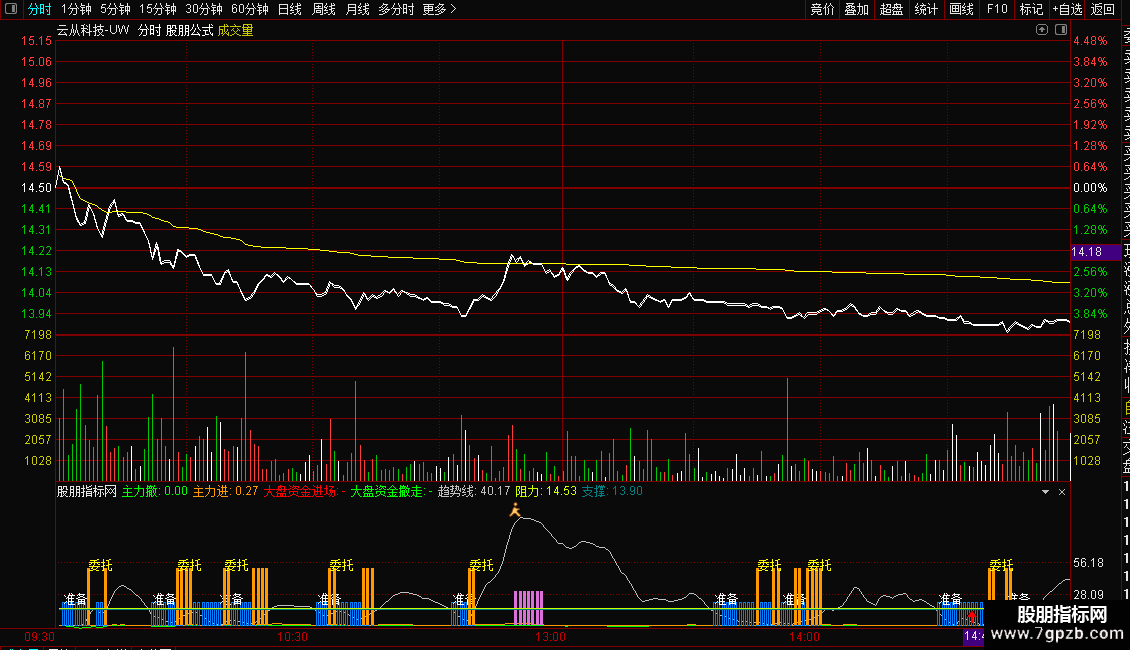
Task: Toggle the 竞价 auction display
Action: pyautogui.click(x=822, y=10)
